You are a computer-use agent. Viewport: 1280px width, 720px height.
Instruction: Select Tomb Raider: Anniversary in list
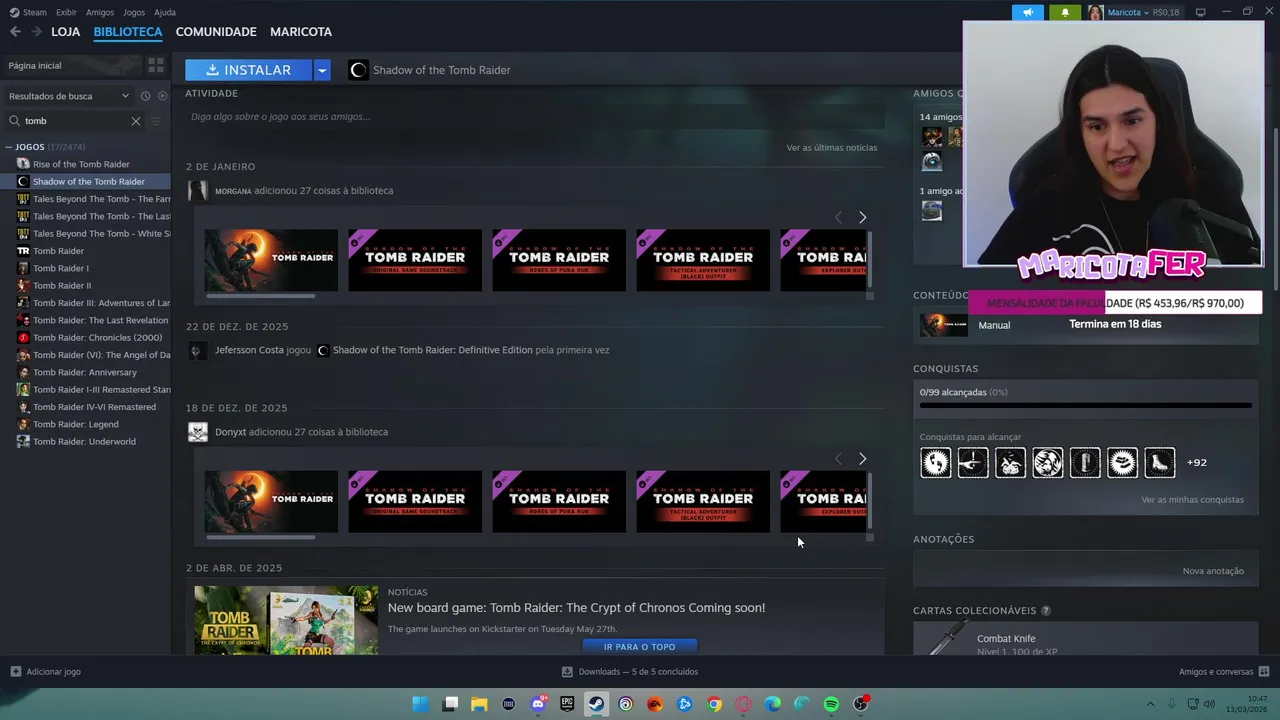[85, 372]
